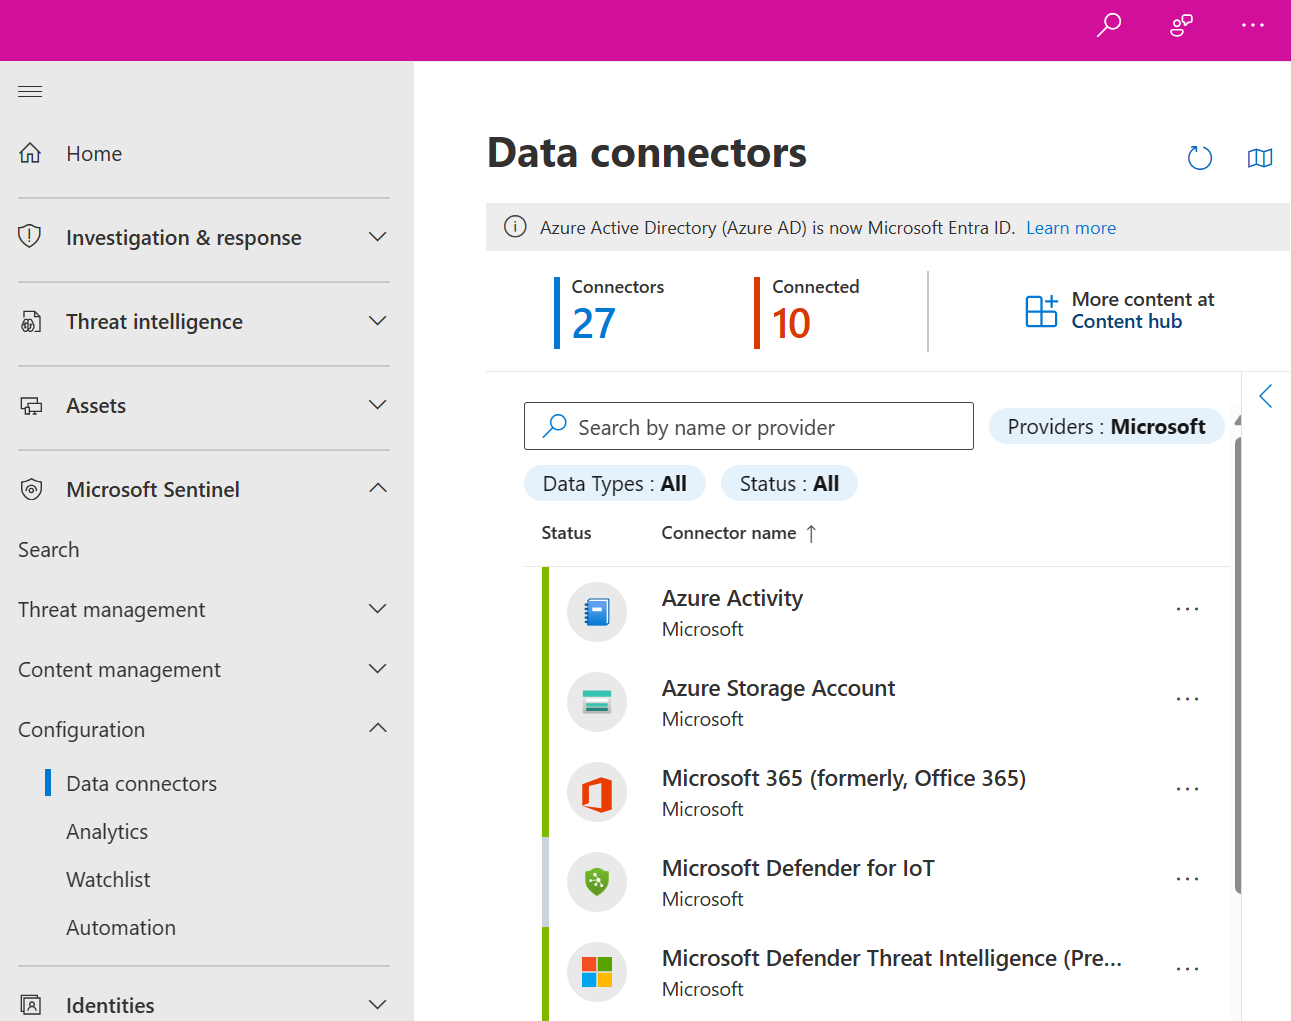Go to Home in navigation
1291x1021 pixels.
[94, 154]
